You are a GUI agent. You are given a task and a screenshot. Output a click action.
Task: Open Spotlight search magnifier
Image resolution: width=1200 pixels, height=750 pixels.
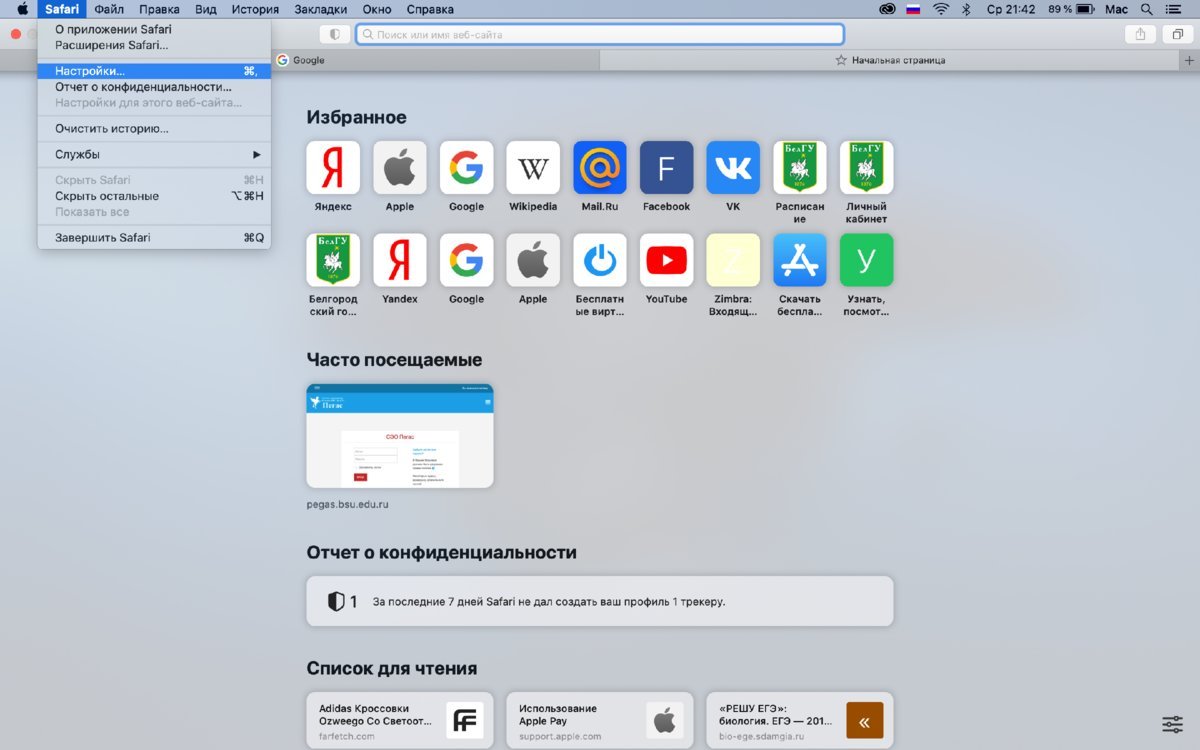1146,9
